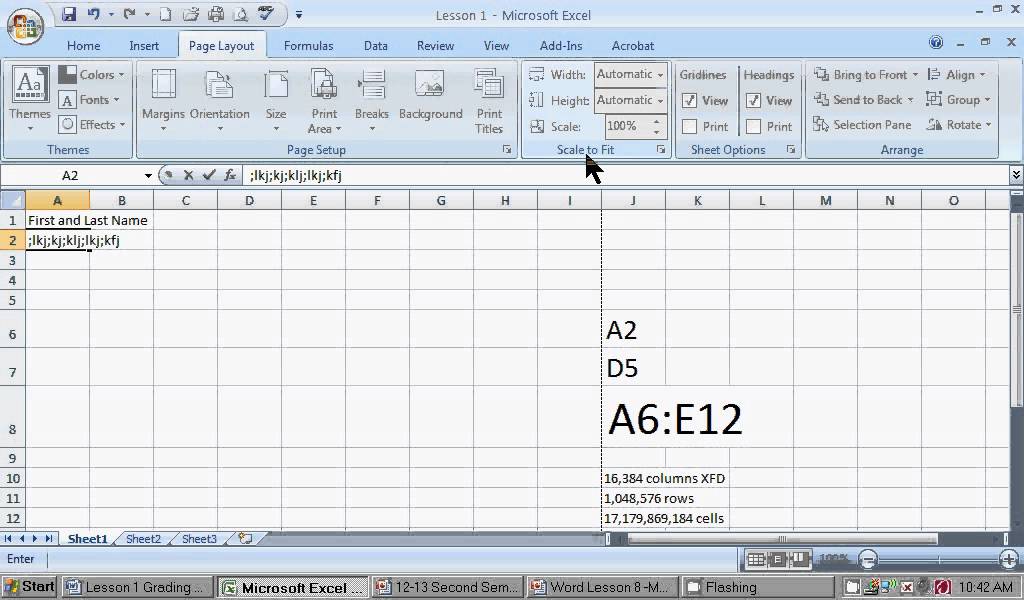The image size is (1024, 600).
Task: Switch to Data ribbon tab
Action: pyautogui.click(x=376, y=46)
